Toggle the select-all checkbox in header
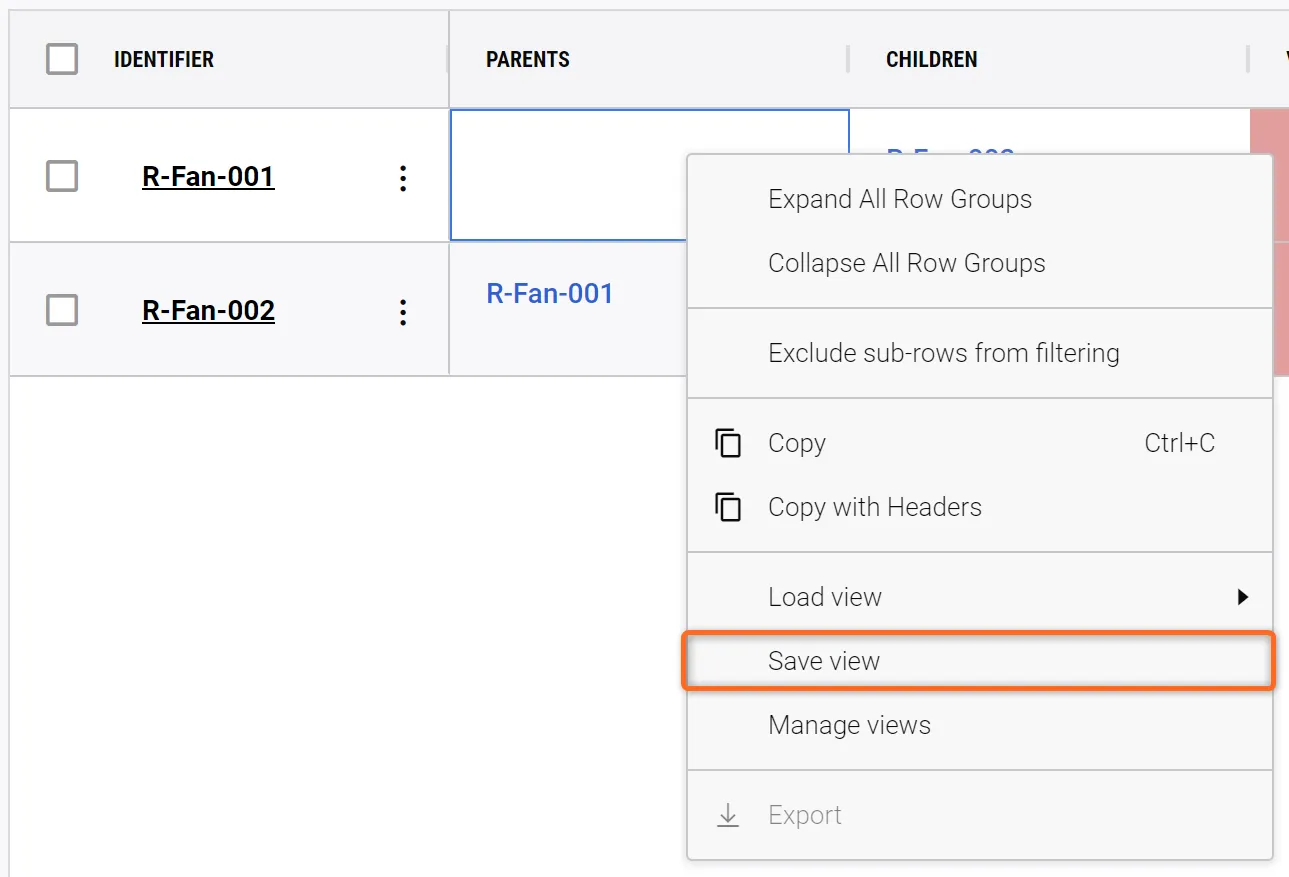 click(62, 60)
